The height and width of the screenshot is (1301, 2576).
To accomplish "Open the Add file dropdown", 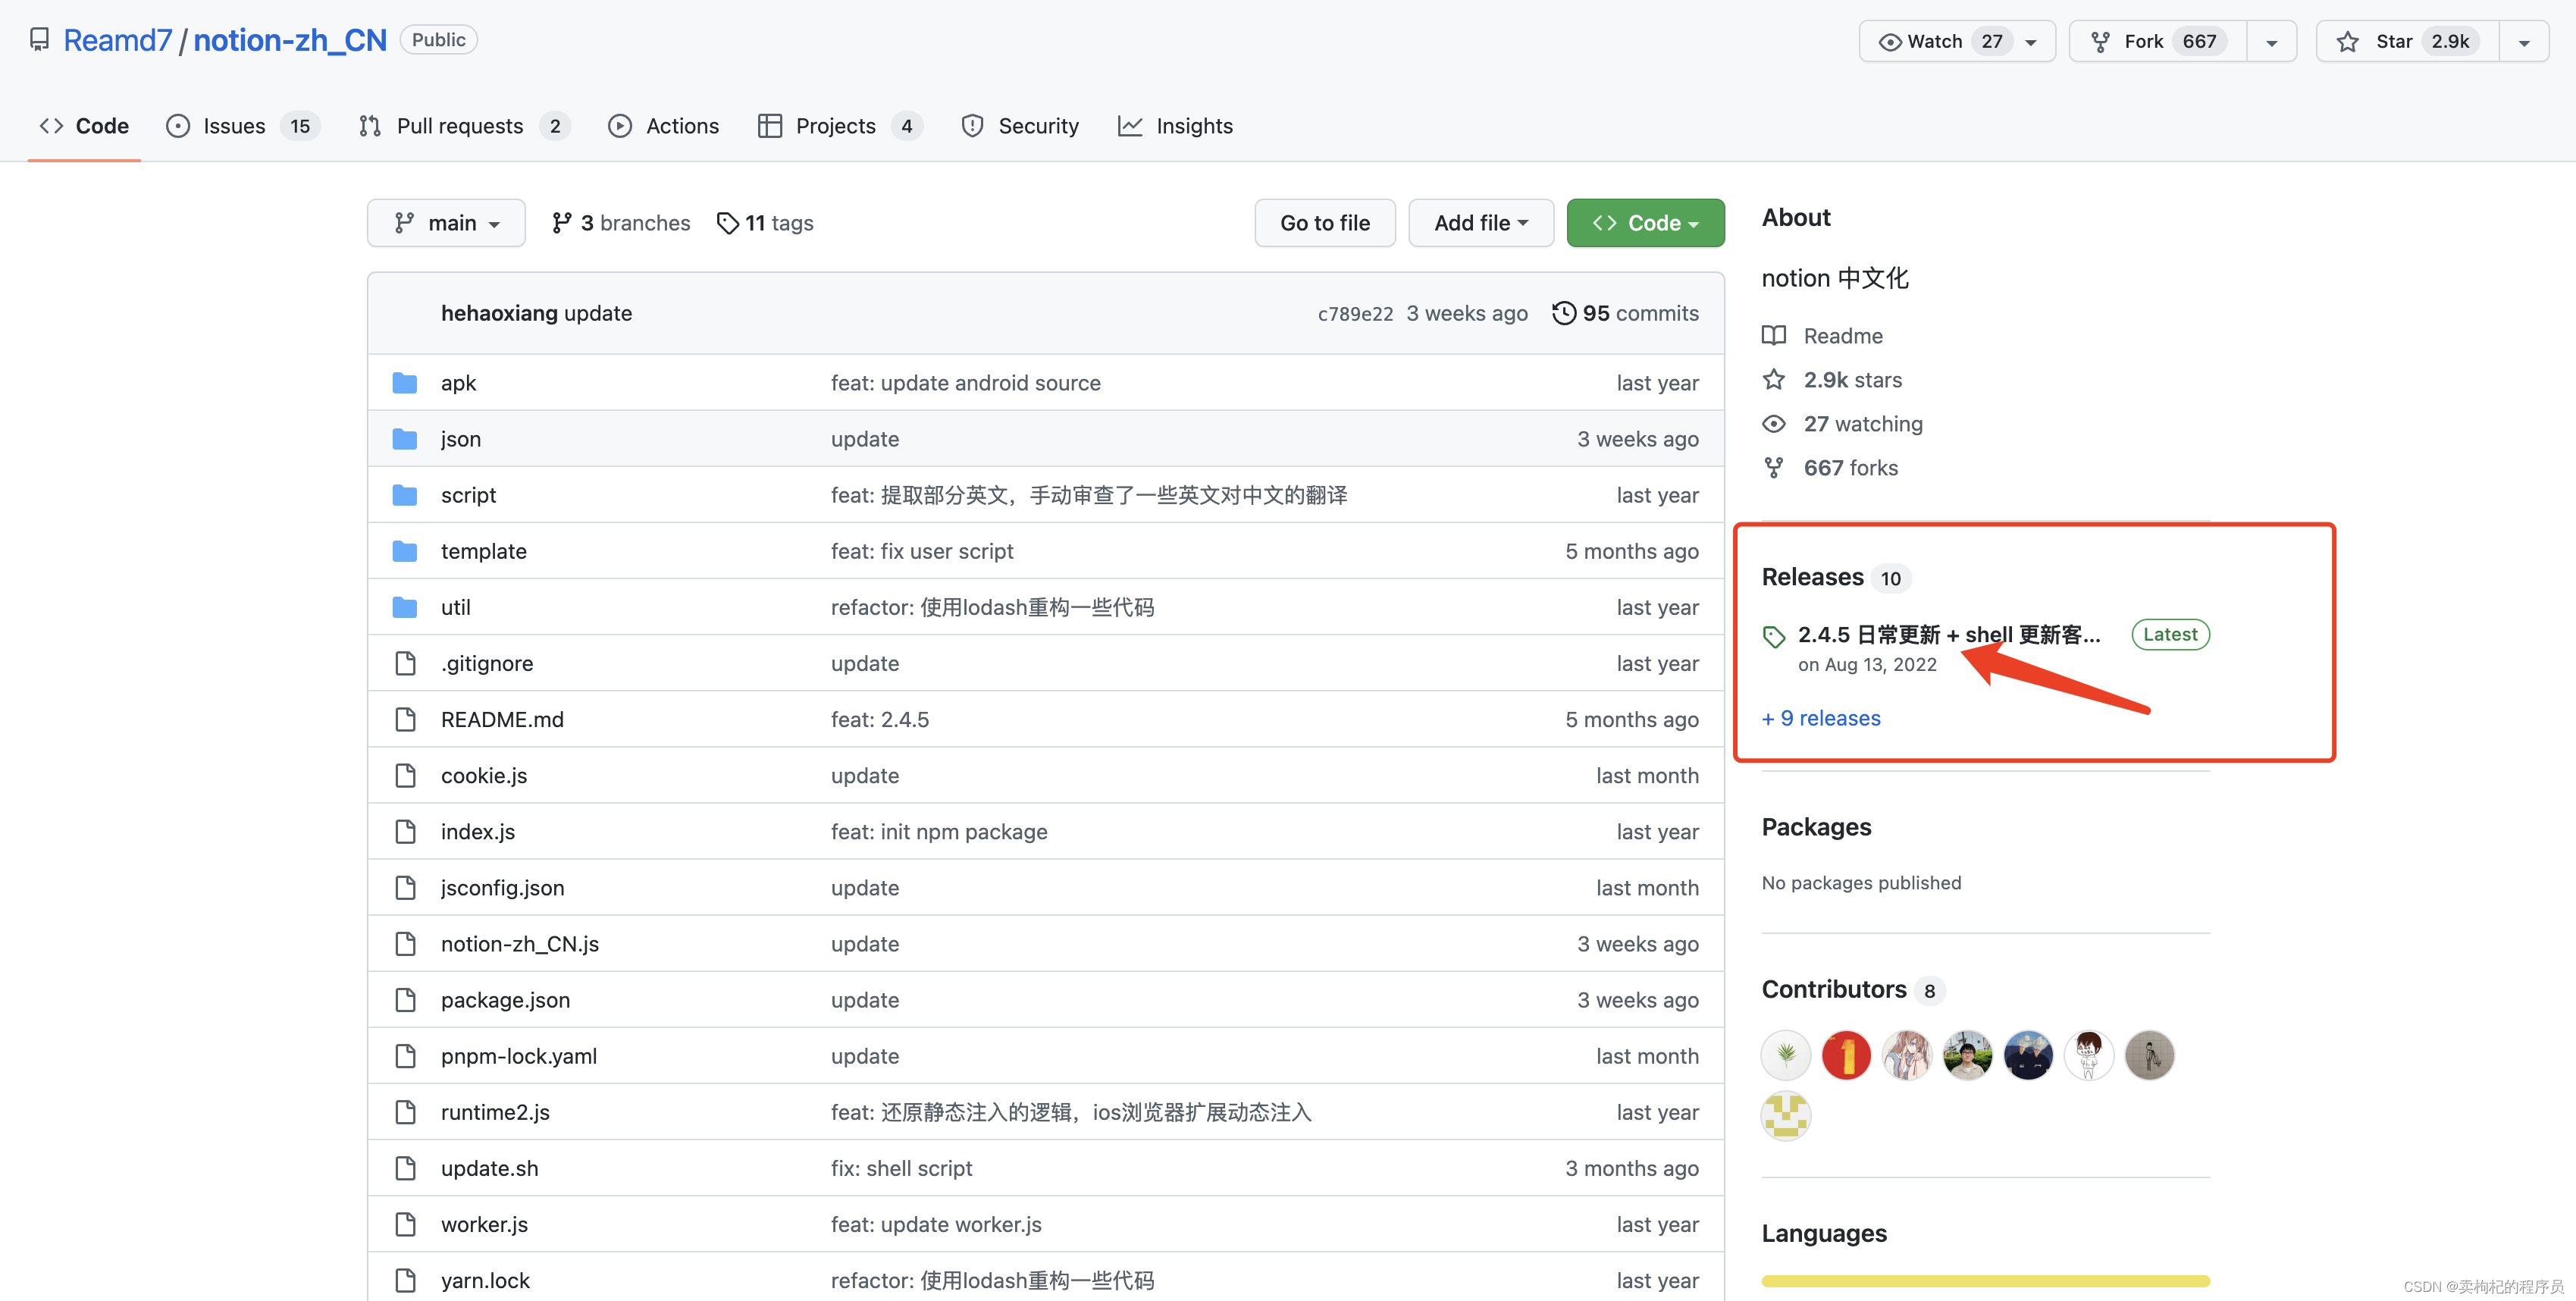I will 1481,223.
